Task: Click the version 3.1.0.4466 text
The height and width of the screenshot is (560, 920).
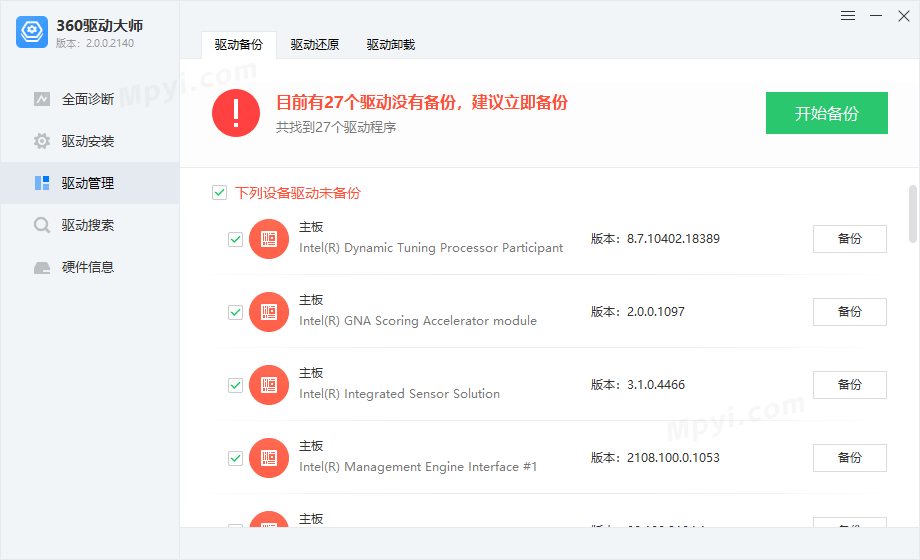Action: (x=655, y=384)
